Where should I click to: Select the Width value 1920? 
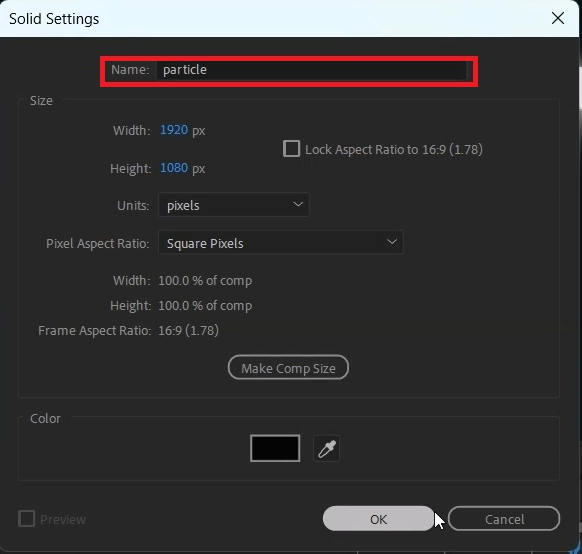[174, 130]
